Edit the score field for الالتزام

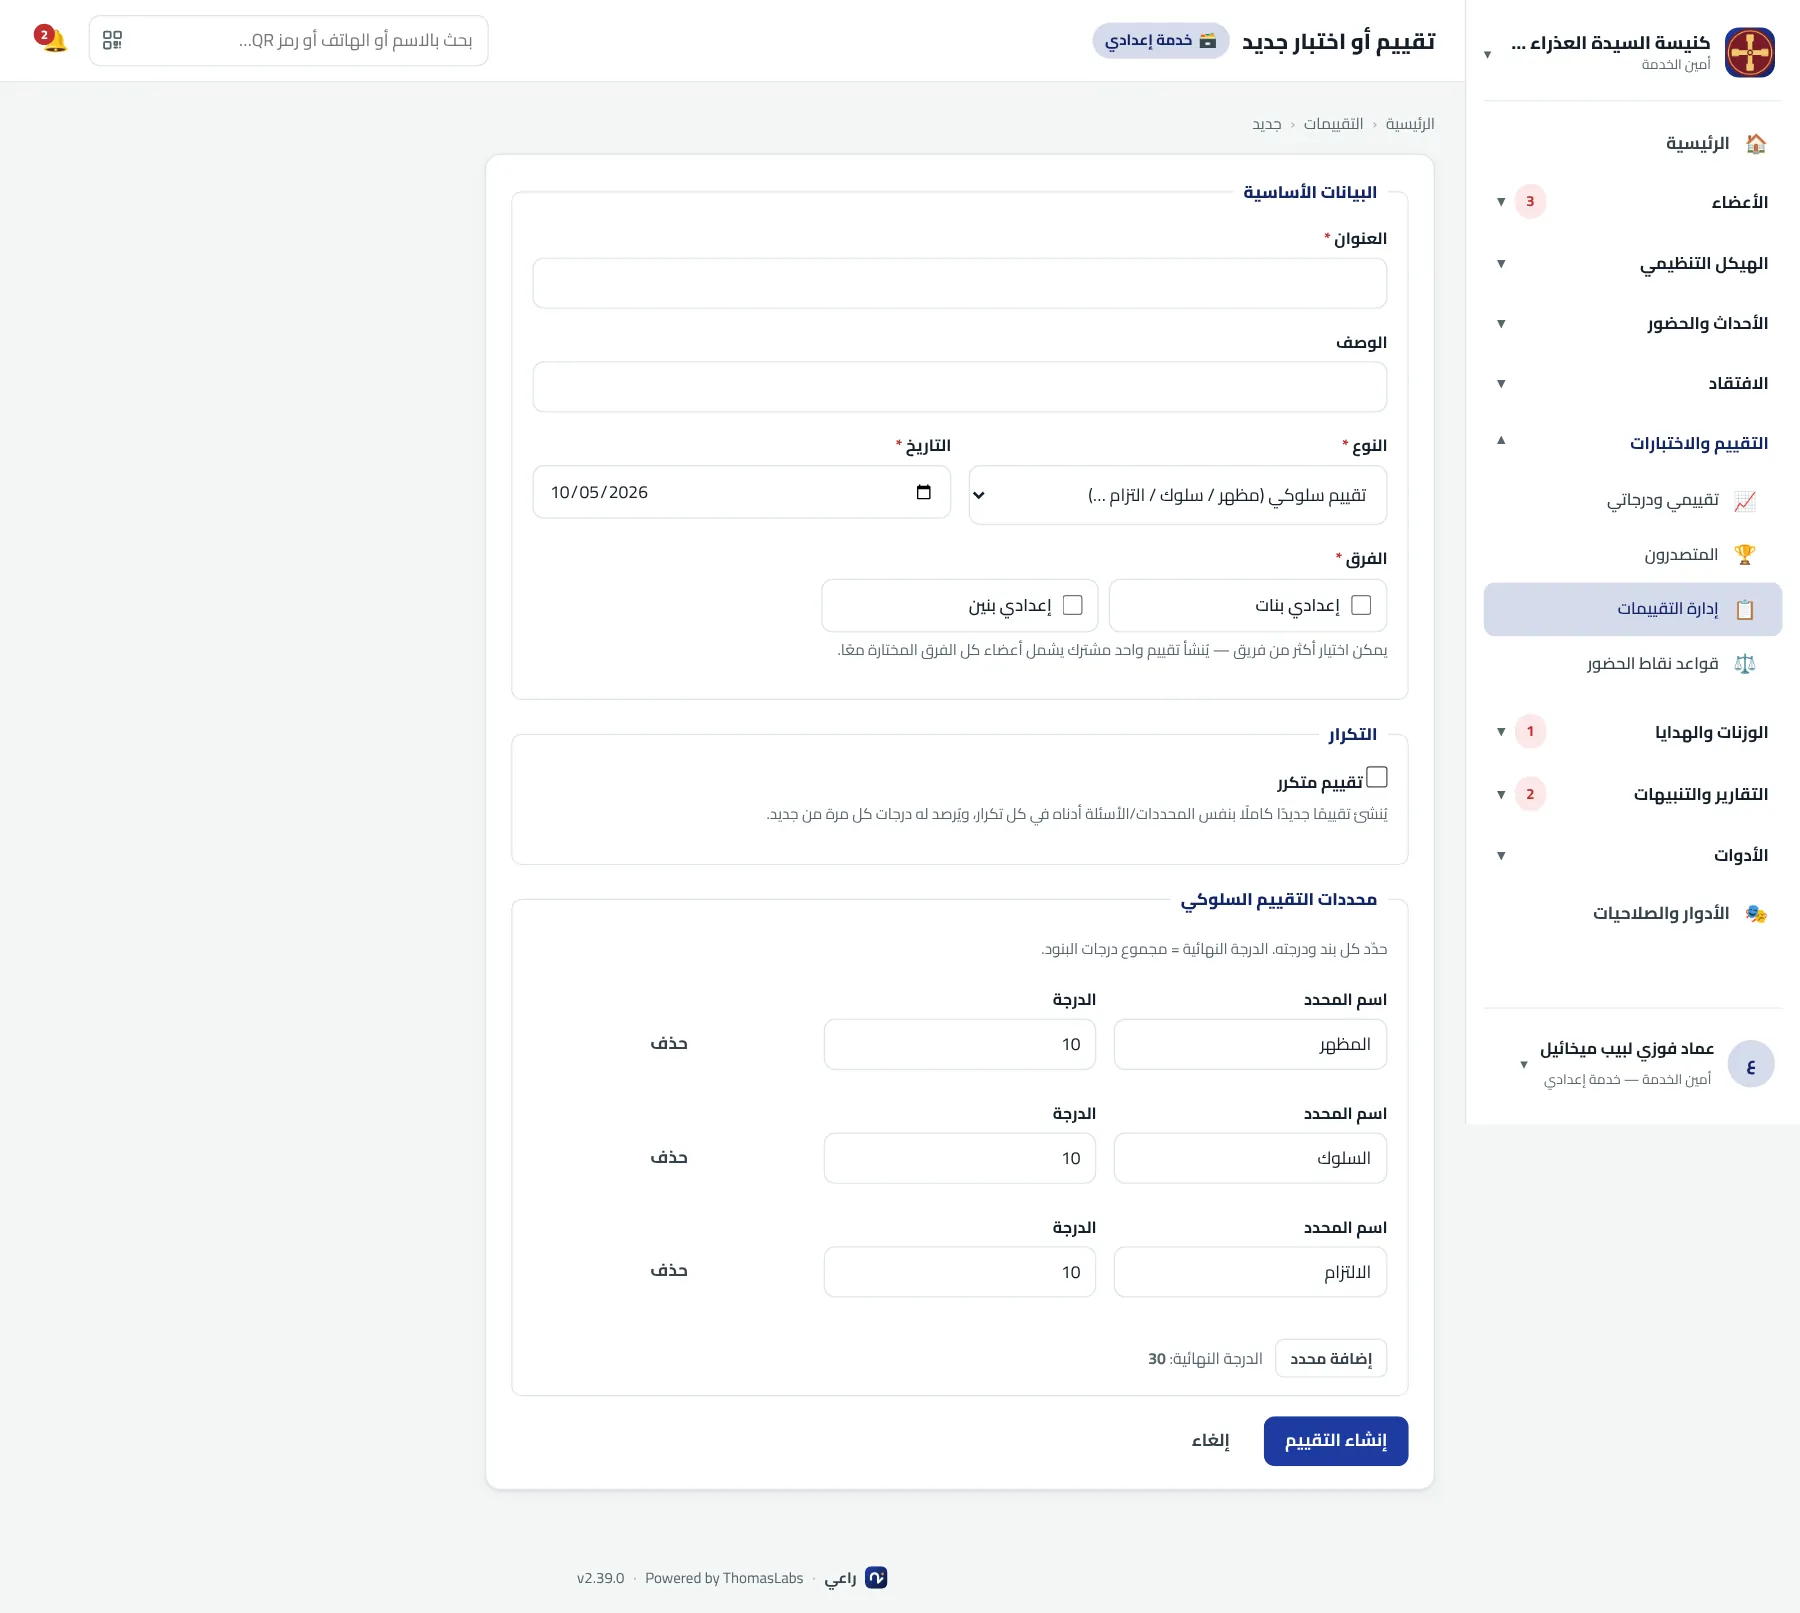click(x=960, y=1272)
